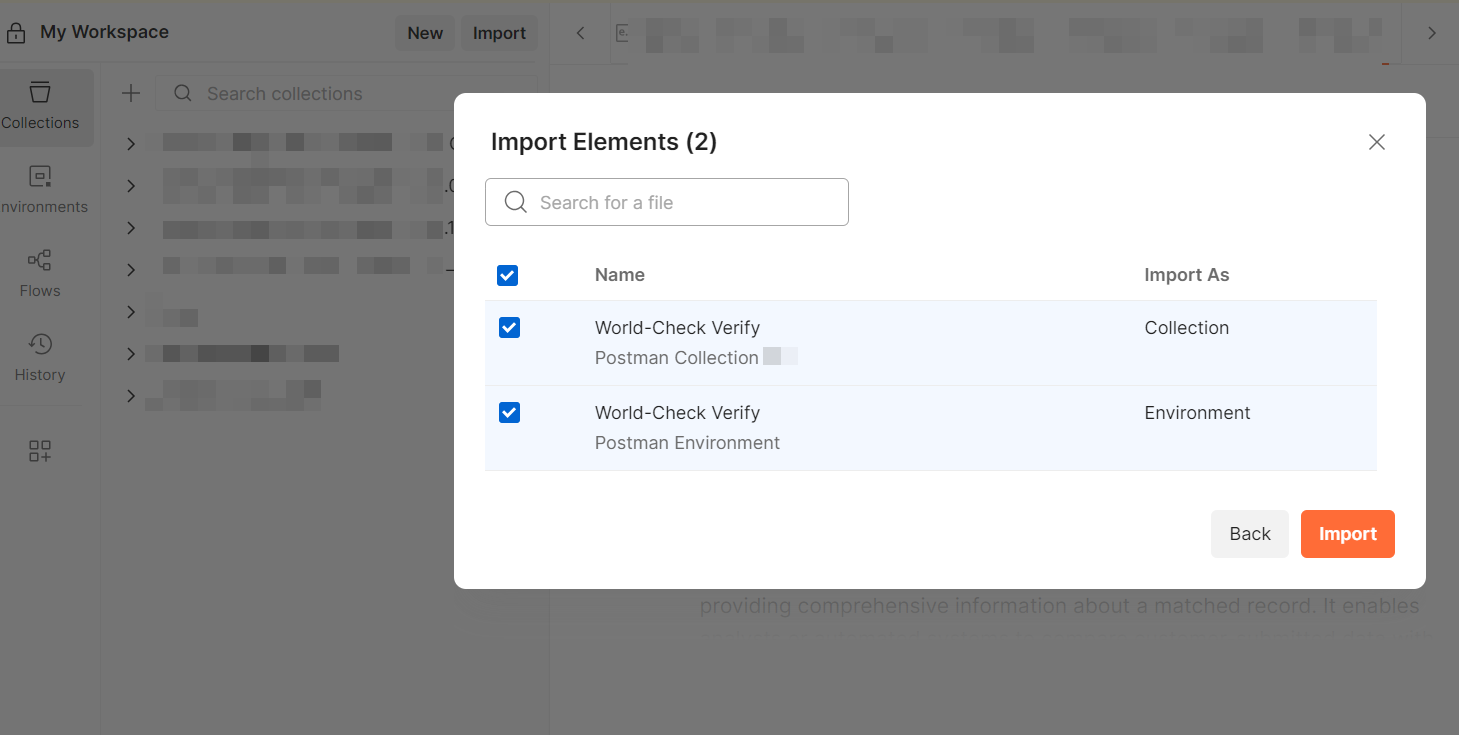This screenshot has width=1459, height=735.
Task: Uncheck the World-Check Verify Collection row checkbox
Action: [x=509, y=328]
